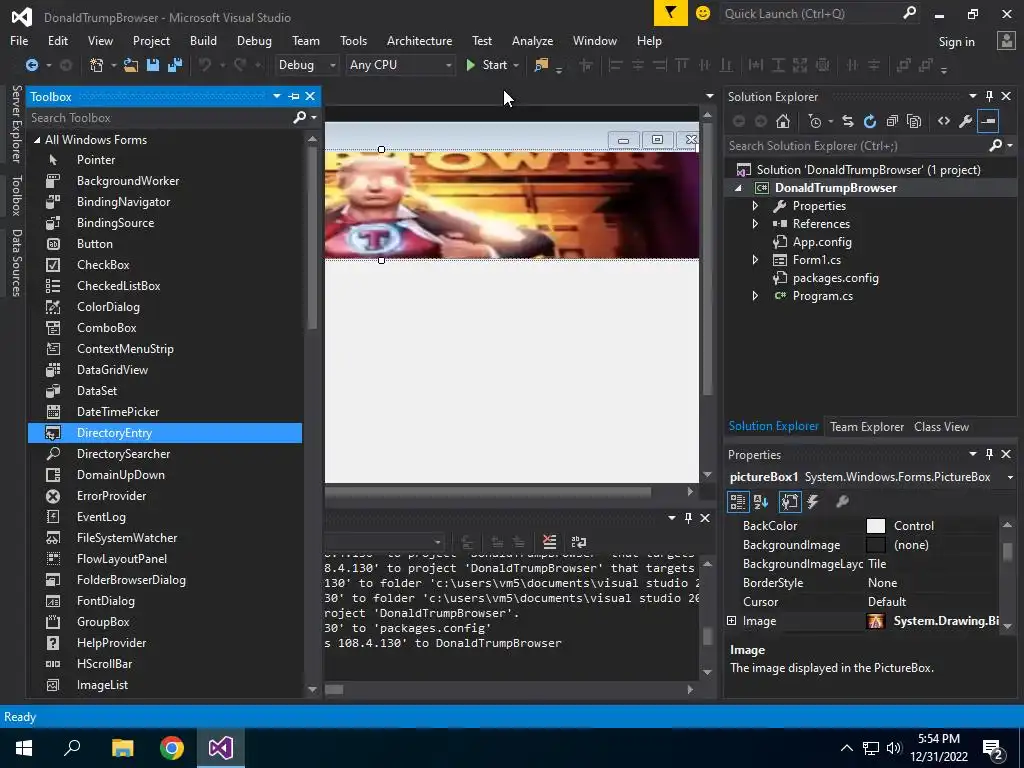Switch to the Team Explorer tab
Screen dimensions: 1024x768
tap(867, 427)
